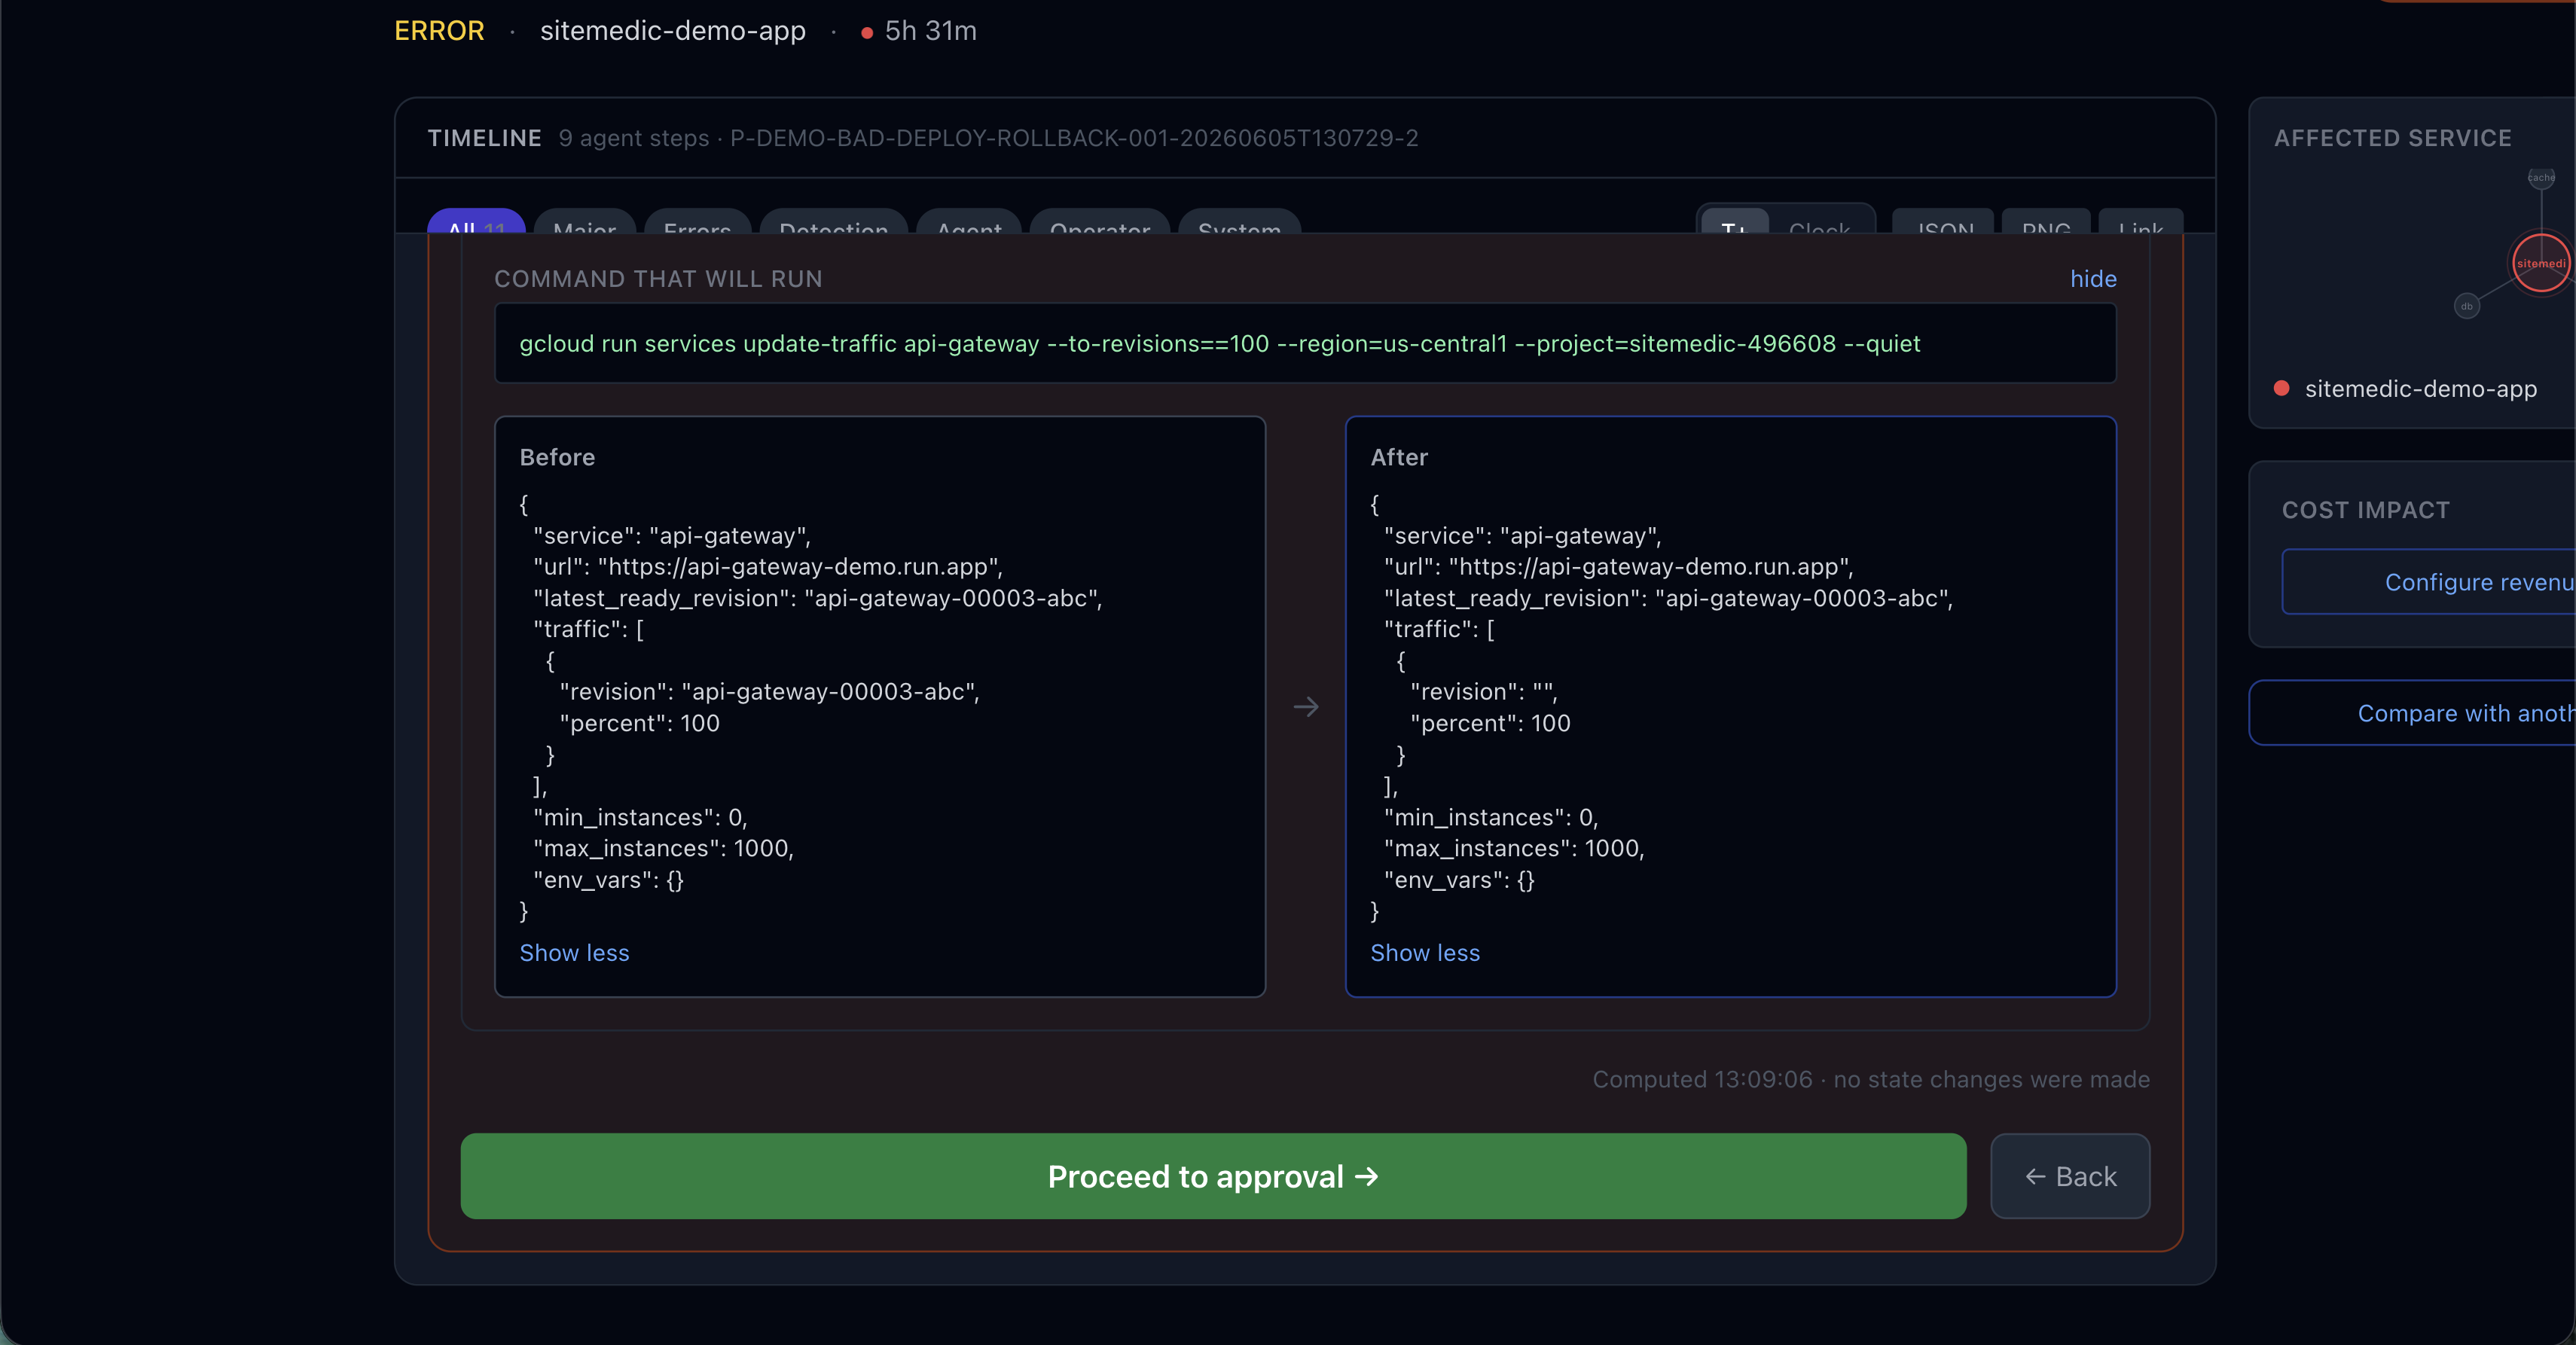Export timeline as JSON
The width and height of the screenshot is (2576, 1345).
pos(1943,222)
